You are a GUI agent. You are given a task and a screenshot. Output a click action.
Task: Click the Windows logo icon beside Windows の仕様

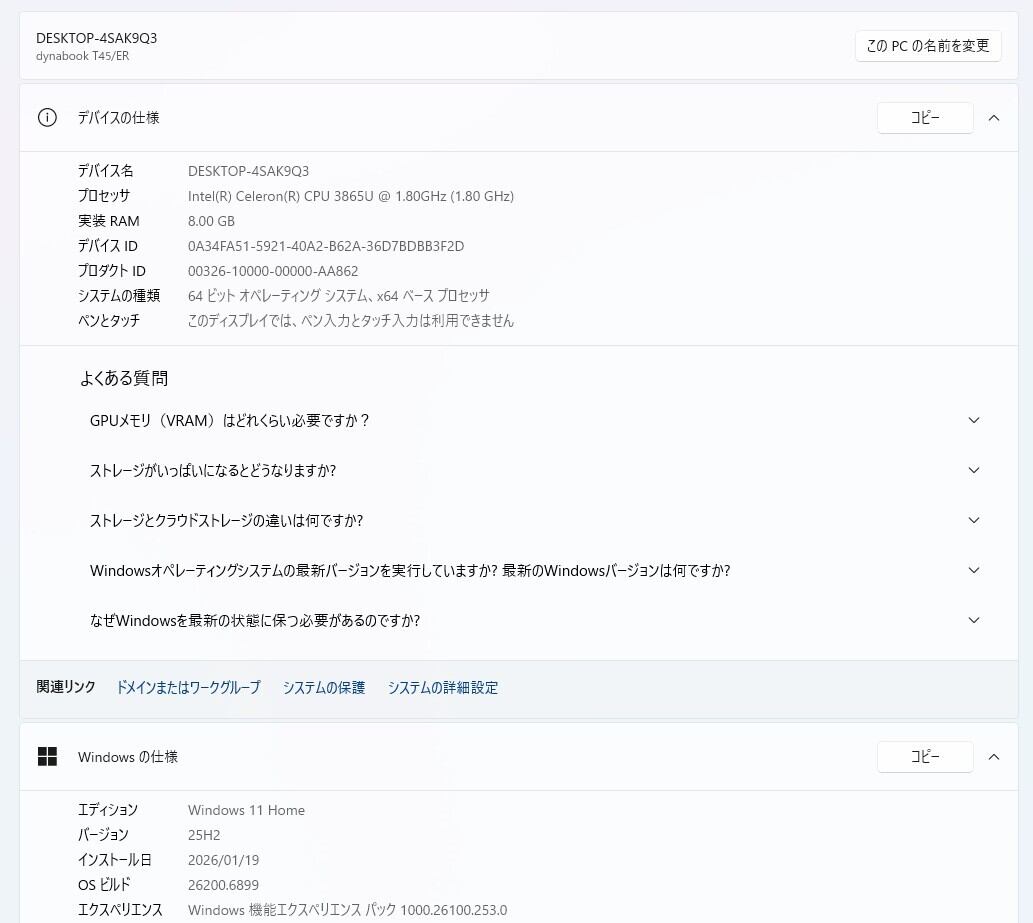point(47,757)
